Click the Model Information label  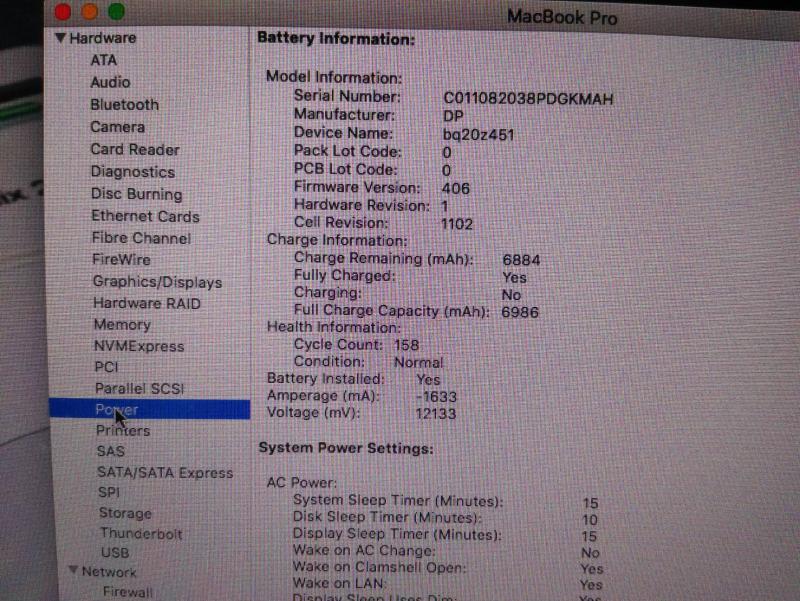click(334, 78)
